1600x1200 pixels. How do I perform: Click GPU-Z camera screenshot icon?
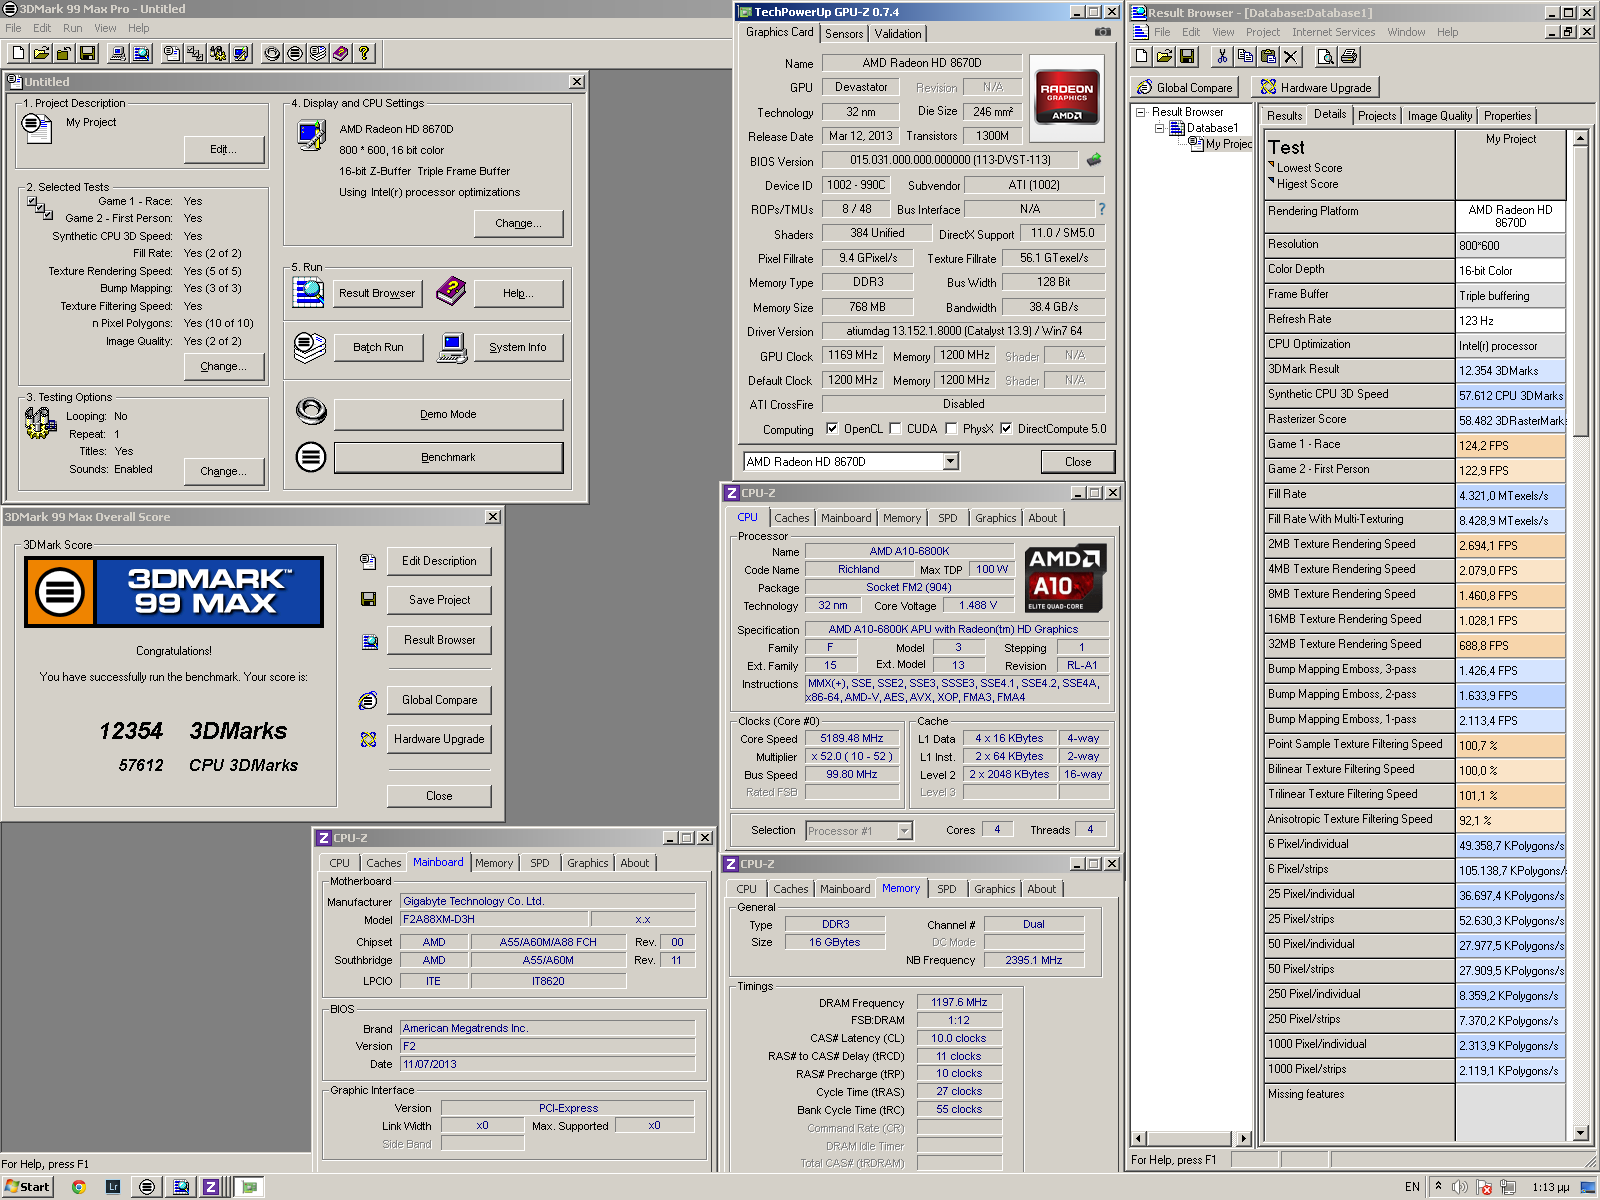pos(1102,32)
